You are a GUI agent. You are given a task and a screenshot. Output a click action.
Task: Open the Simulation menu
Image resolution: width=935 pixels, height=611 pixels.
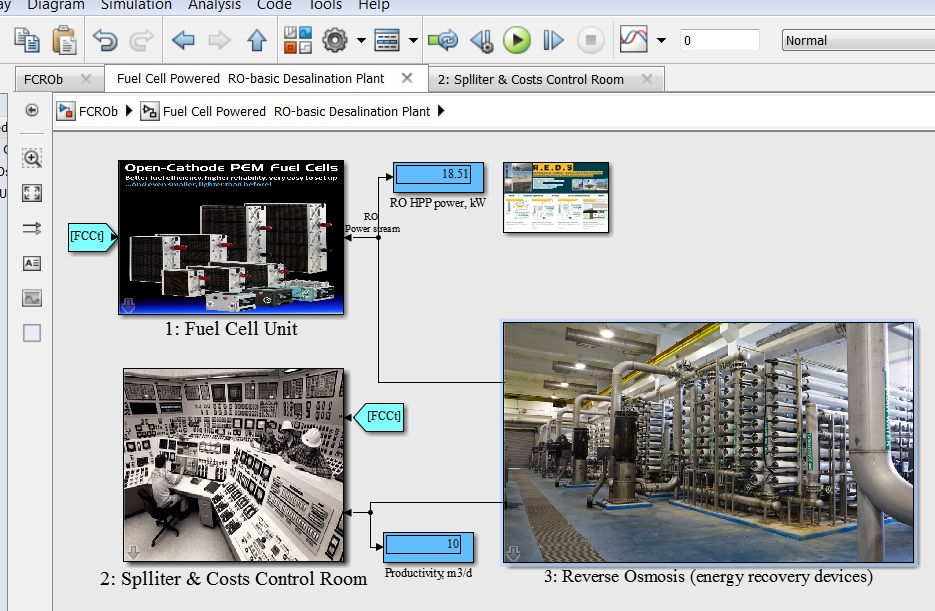[x=136, y=5]
